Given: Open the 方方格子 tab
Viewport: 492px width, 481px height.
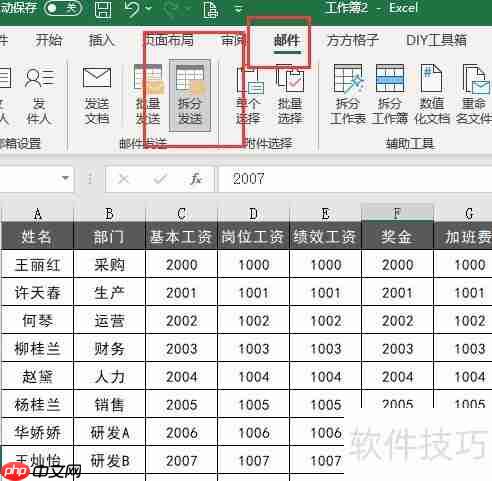Looking at the screenshot, I should coord(352,41).
